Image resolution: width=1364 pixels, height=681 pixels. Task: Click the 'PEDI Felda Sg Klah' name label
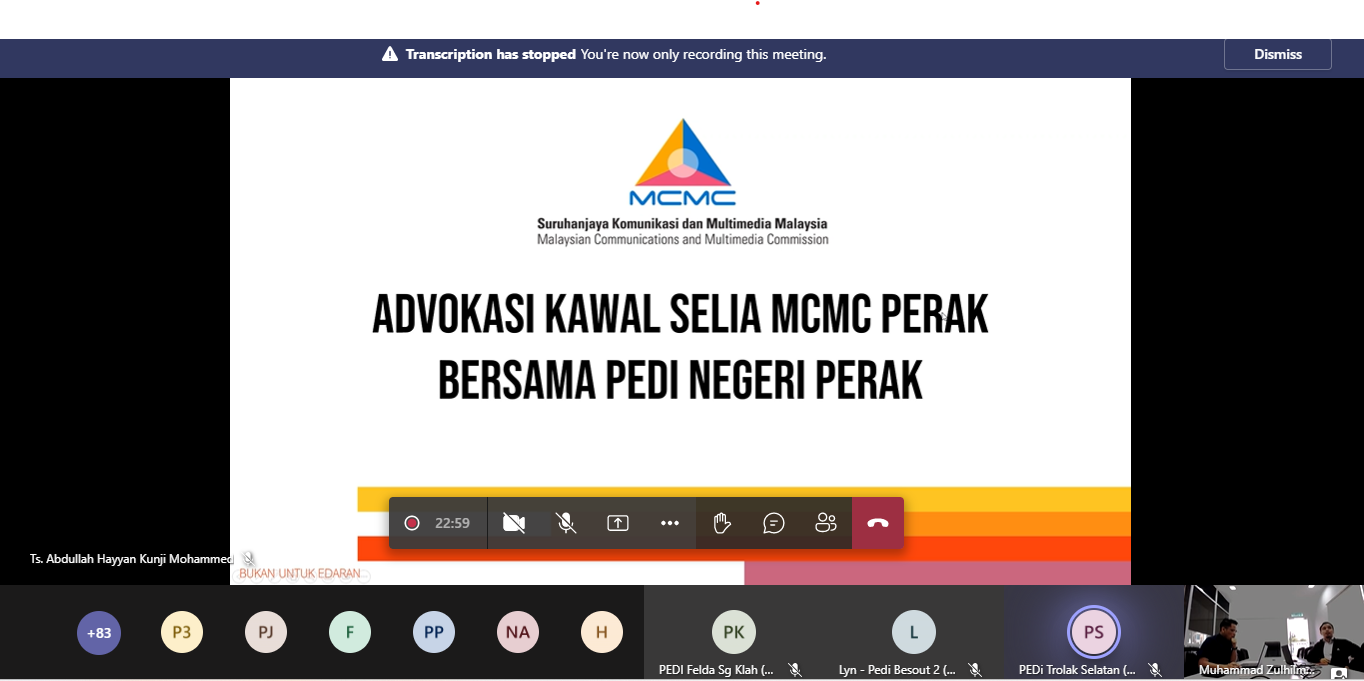pyautogui.click(x=716, y=670)
